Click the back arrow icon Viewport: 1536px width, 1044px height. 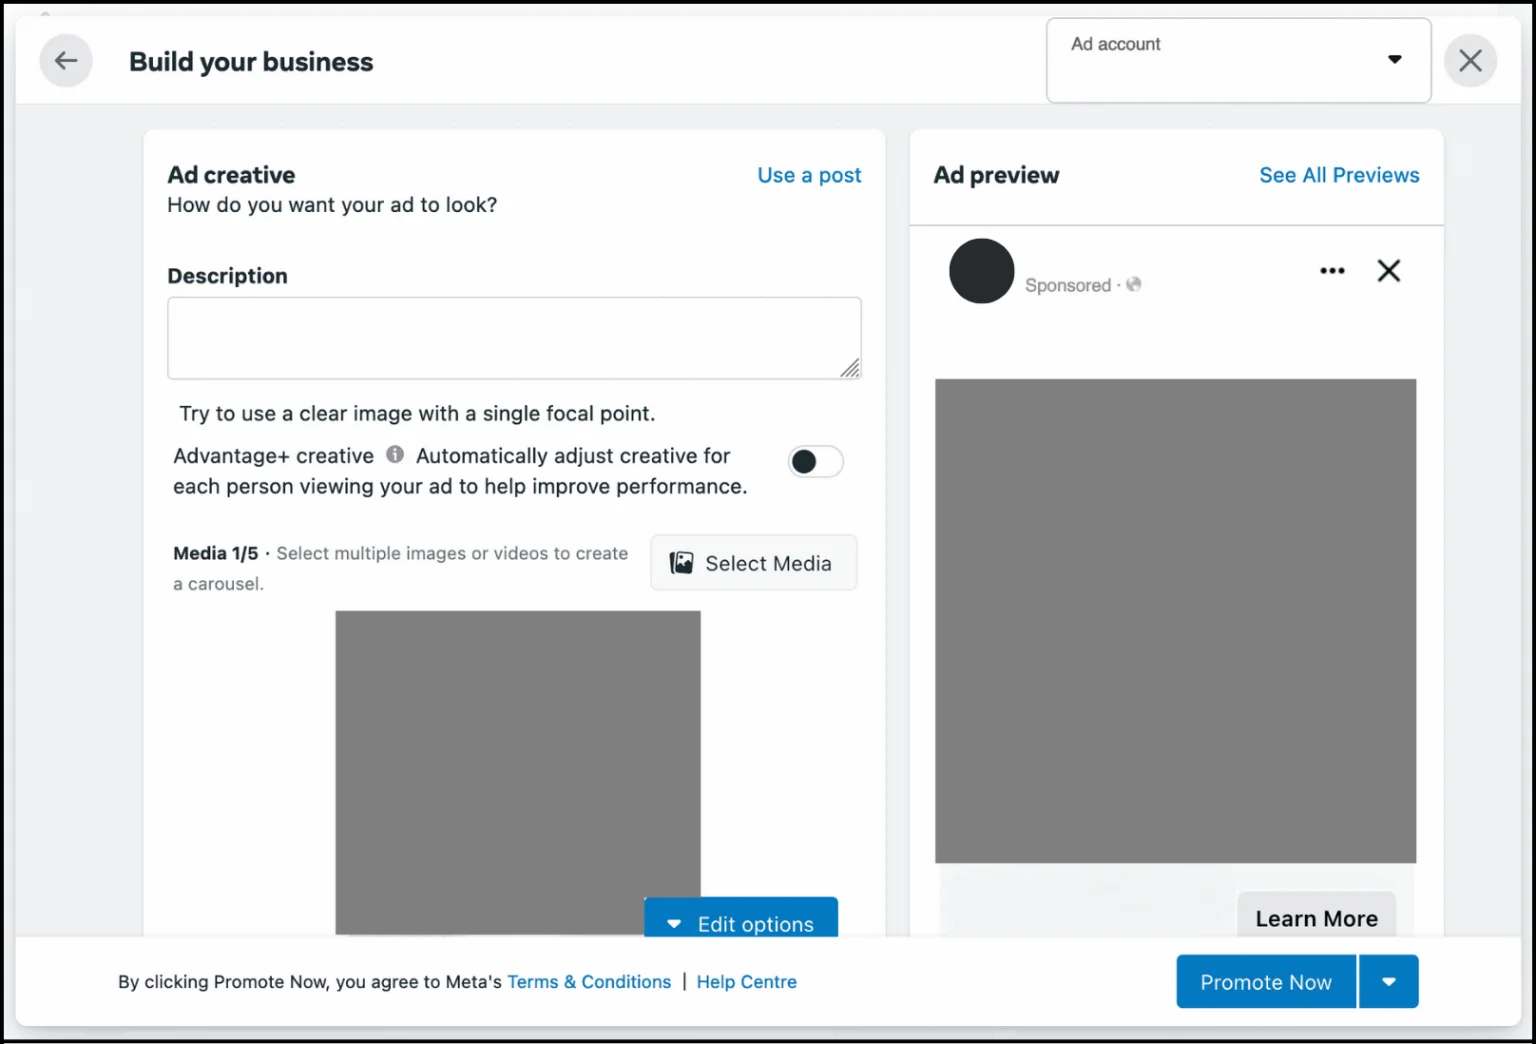pyautogui.click(x=66, y=61)
